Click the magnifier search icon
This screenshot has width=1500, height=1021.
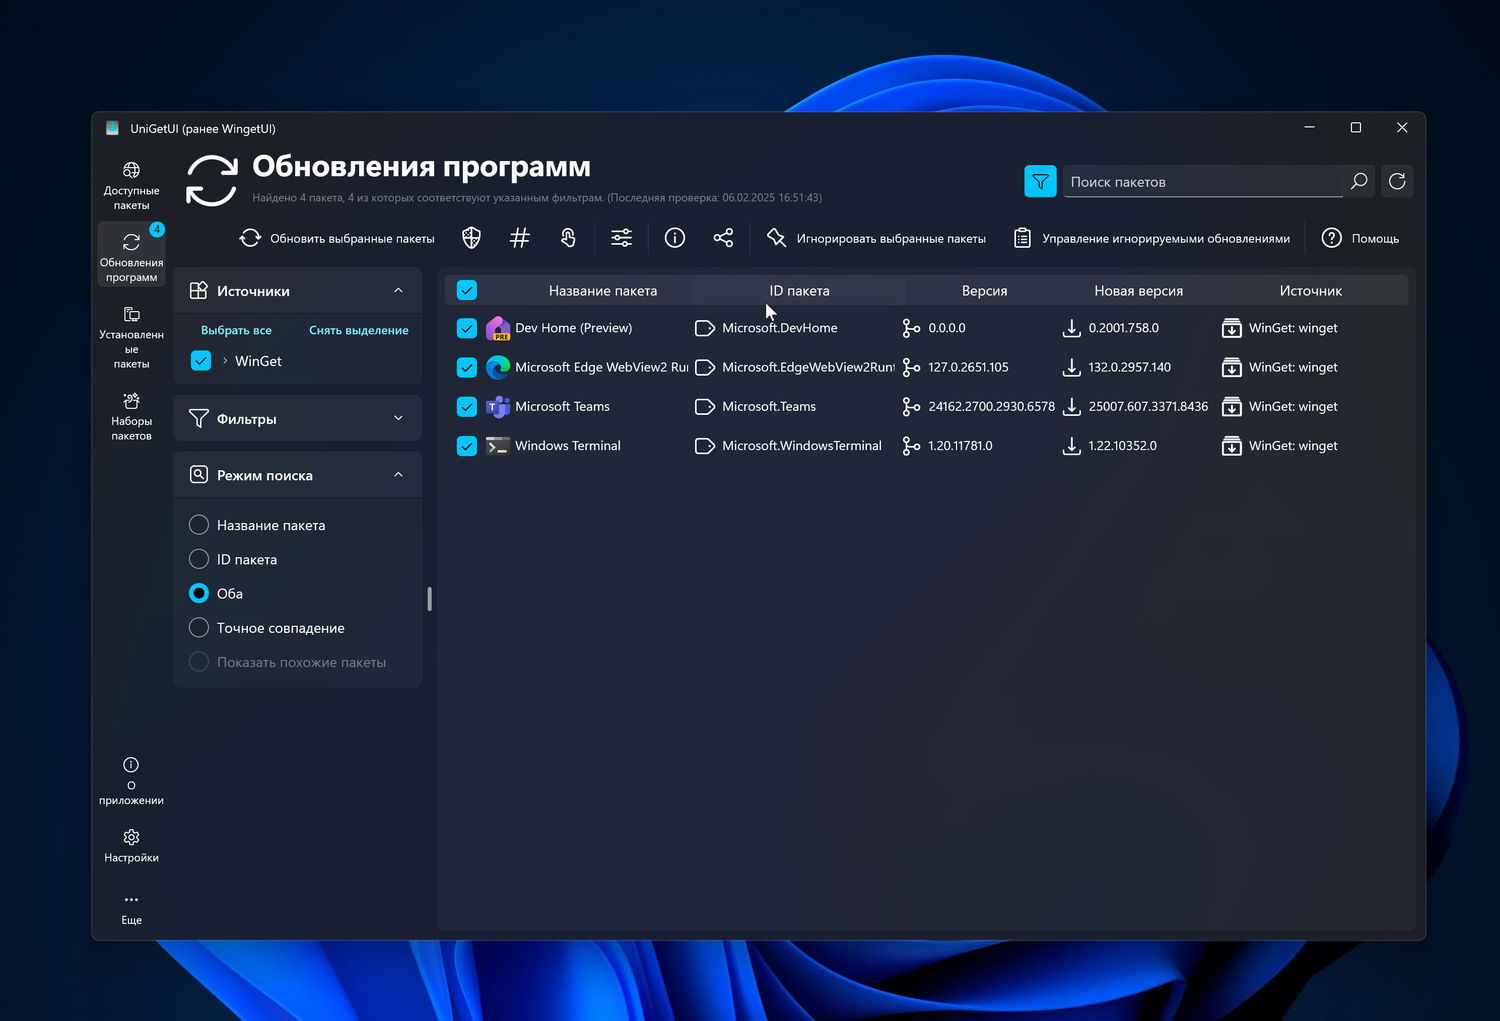click(x=1359, y=181)
